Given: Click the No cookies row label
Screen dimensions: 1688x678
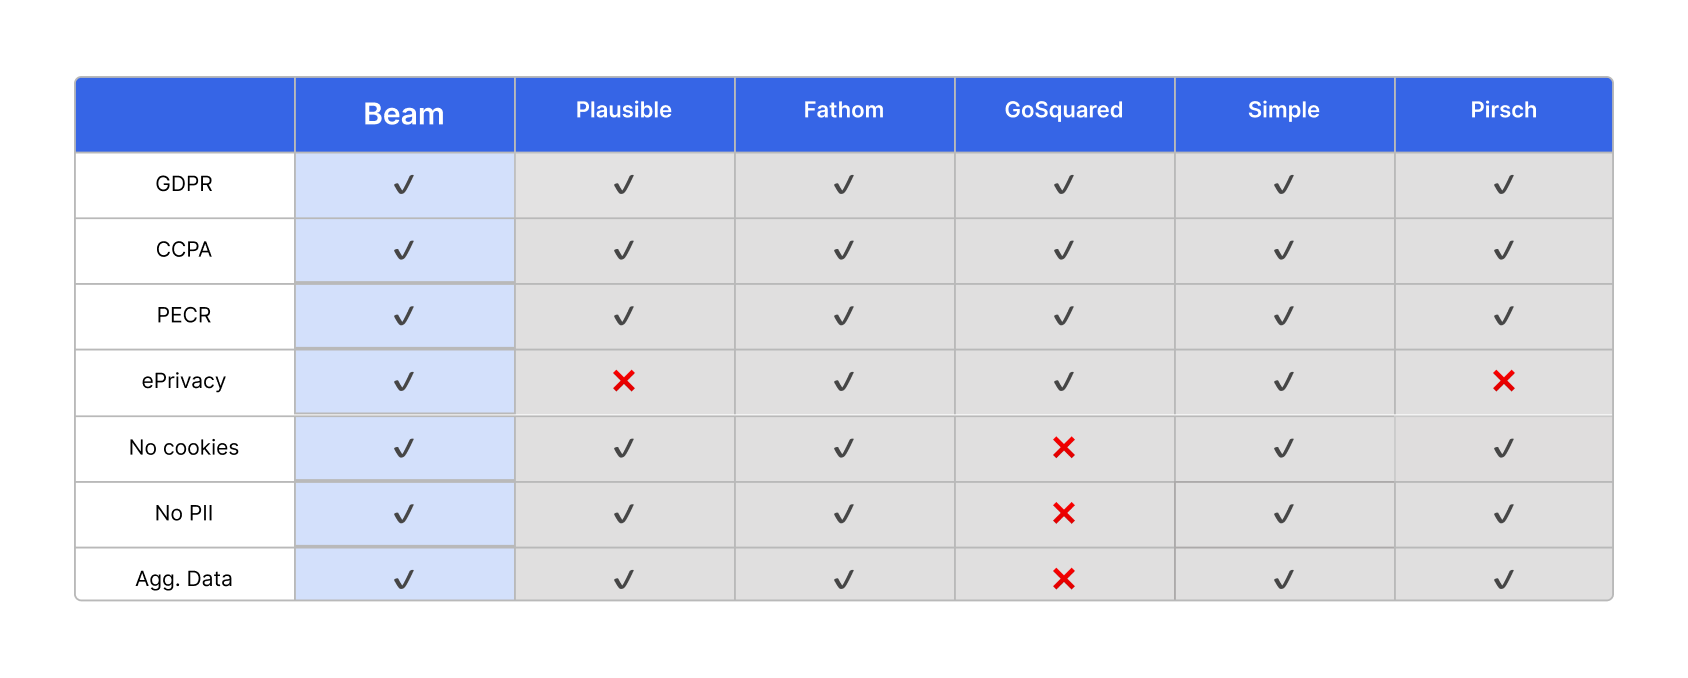Looking at the screenshot, I should pyautogui.click(x=184, y=448).
